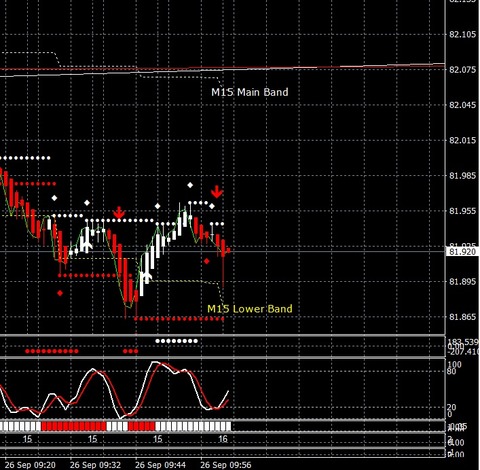Click the "26 Sep 09:44" time label

(160, 465)
